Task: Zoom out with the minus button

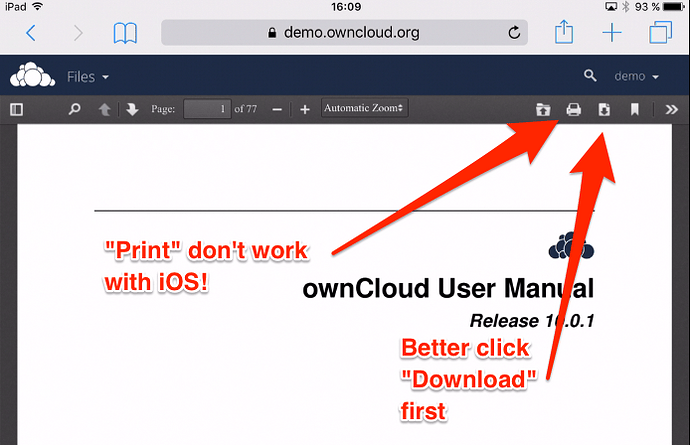Action: 277,109
